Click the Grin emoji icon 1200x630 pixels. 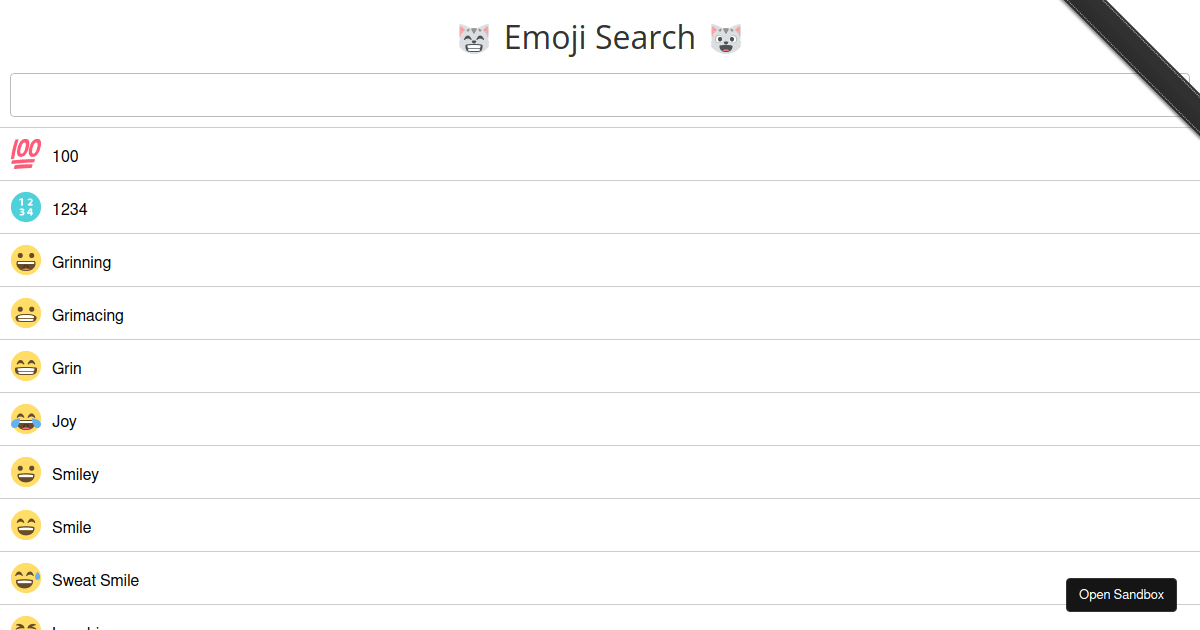(25, 367)
